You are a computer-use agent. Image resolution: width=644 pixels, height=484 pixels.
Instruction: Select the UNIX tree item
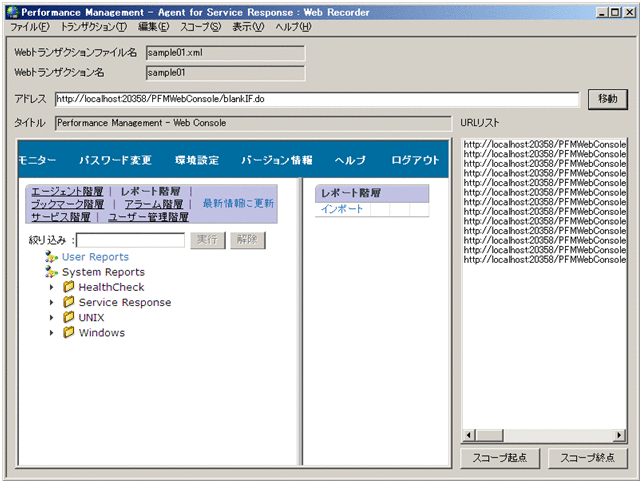click(91, 318)
